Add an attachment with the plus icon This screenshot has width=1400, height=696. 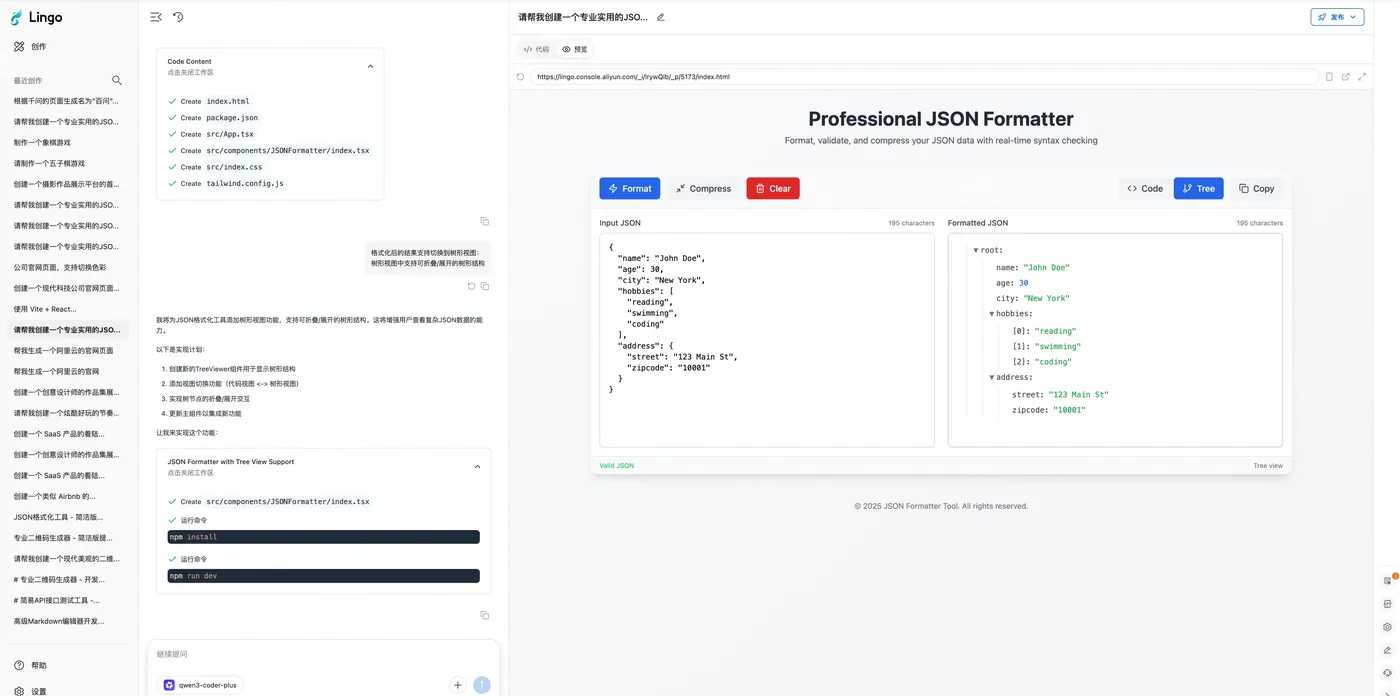coord(458,685)
